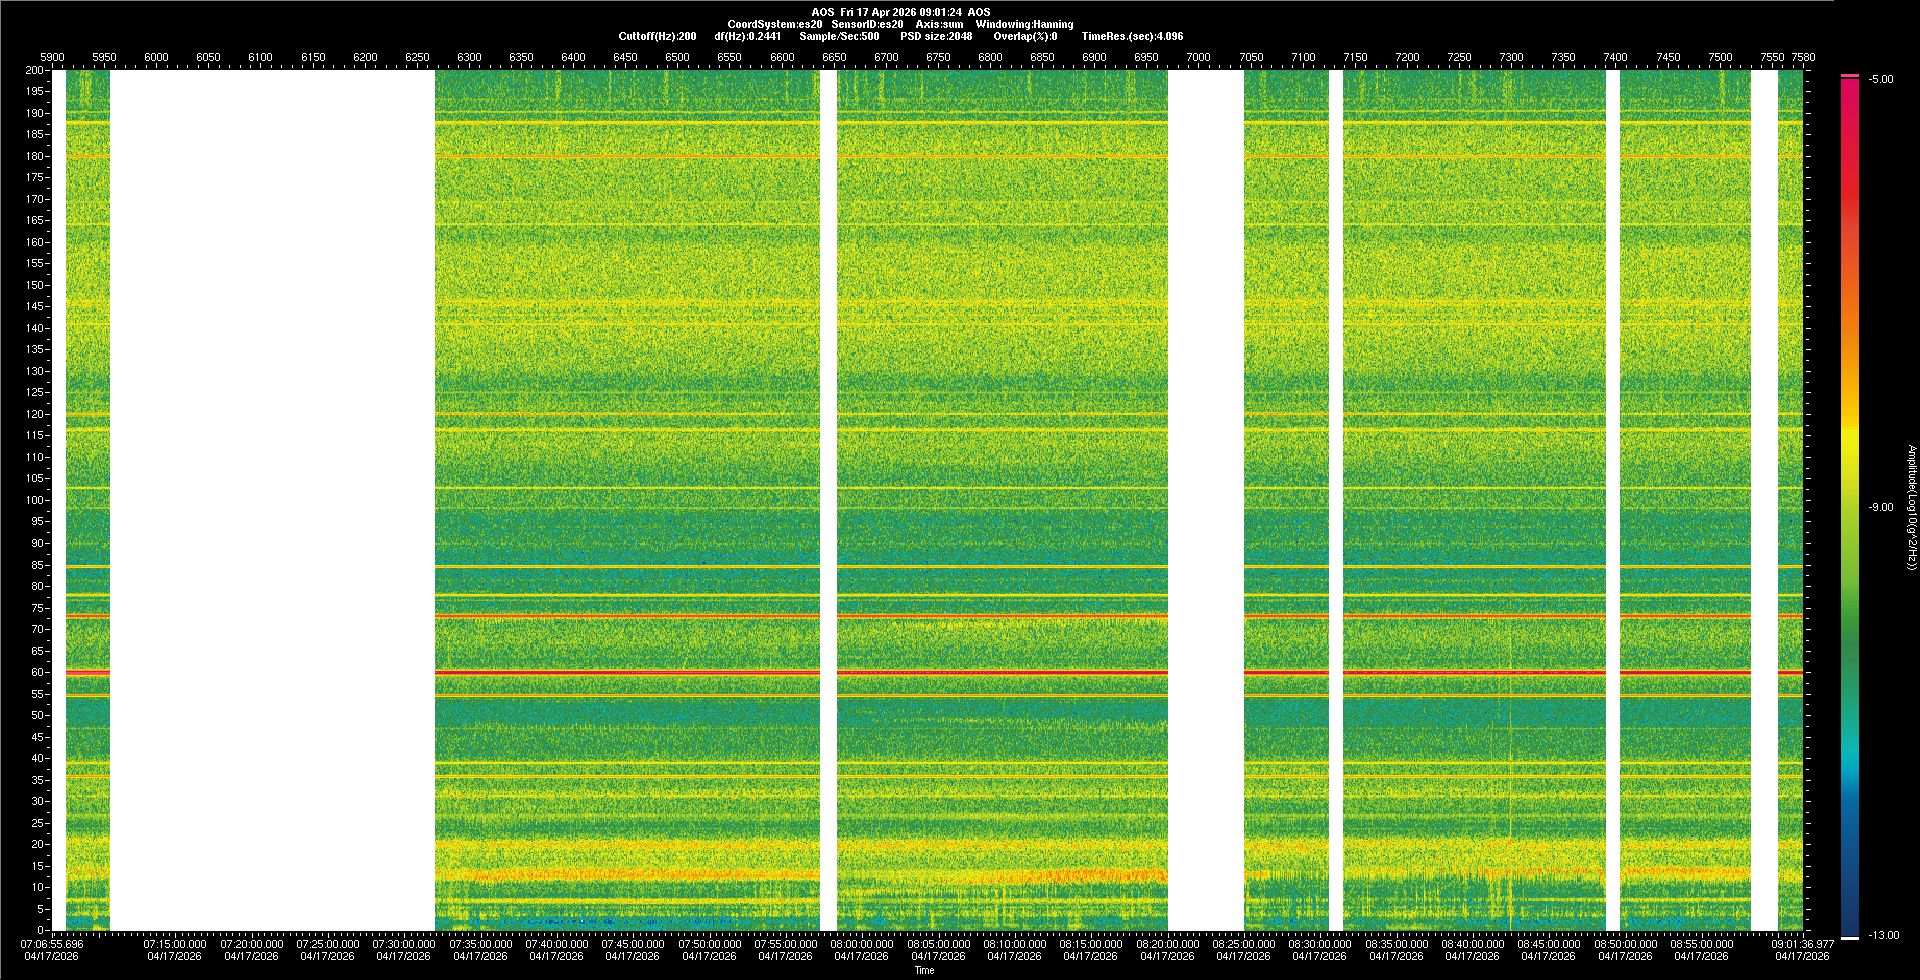Viewport: 1920px width, 980px height.
Task: Click the Windowing:Hanning header text
Action: click(1024, 24)
